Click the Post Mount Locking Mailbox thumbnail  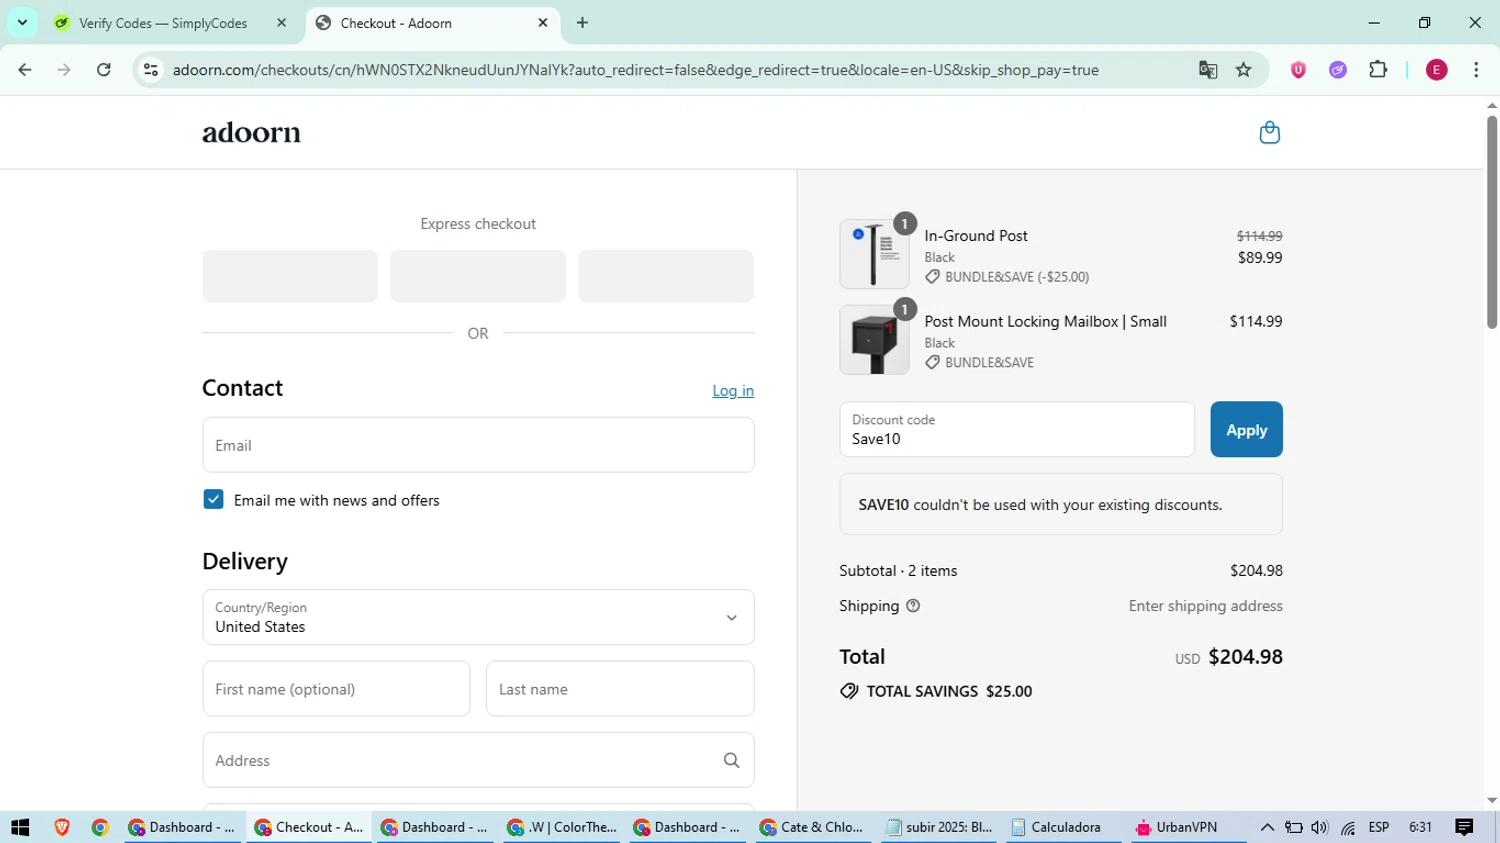coord(874,340)
